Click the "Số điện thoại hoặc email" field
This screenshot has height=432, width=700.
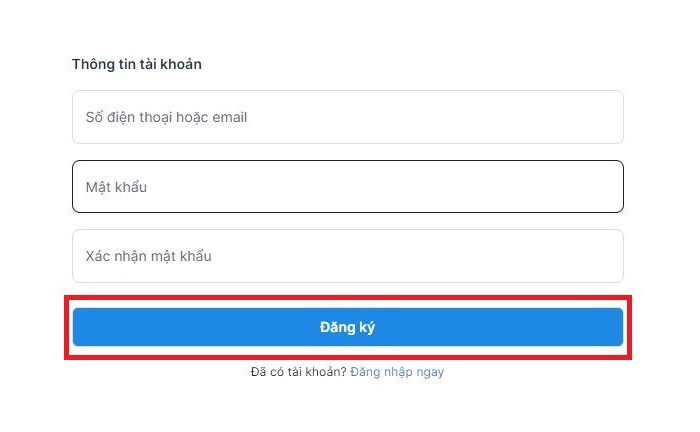(347, 117)
